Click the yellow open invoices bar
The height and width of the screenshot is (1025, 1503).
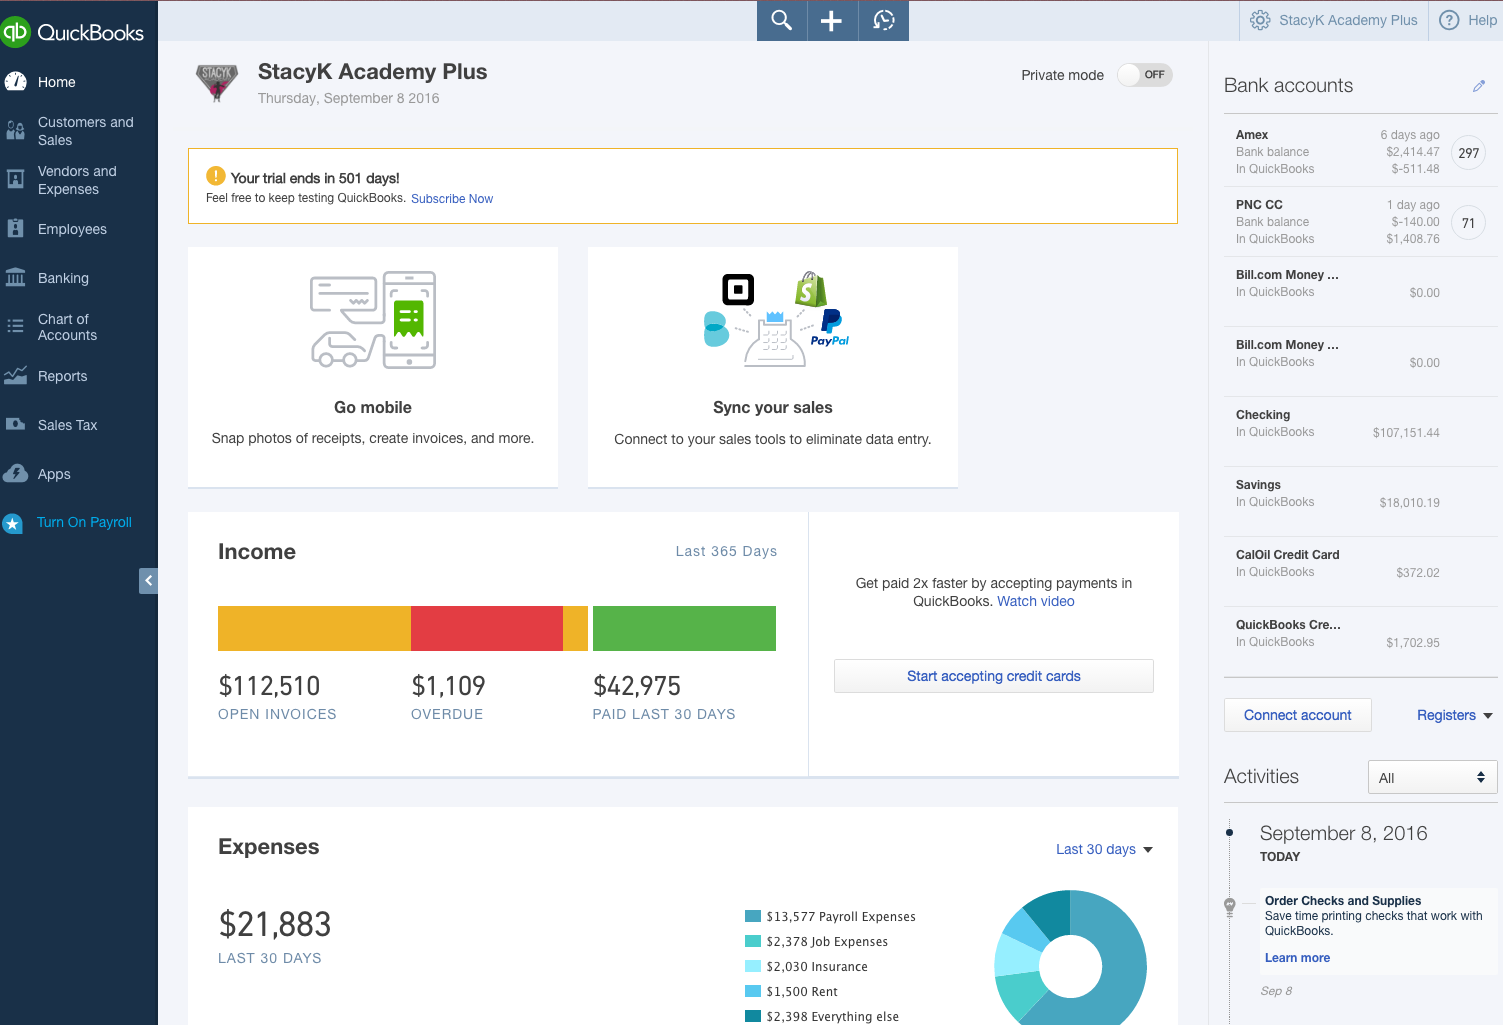(314, 628)
